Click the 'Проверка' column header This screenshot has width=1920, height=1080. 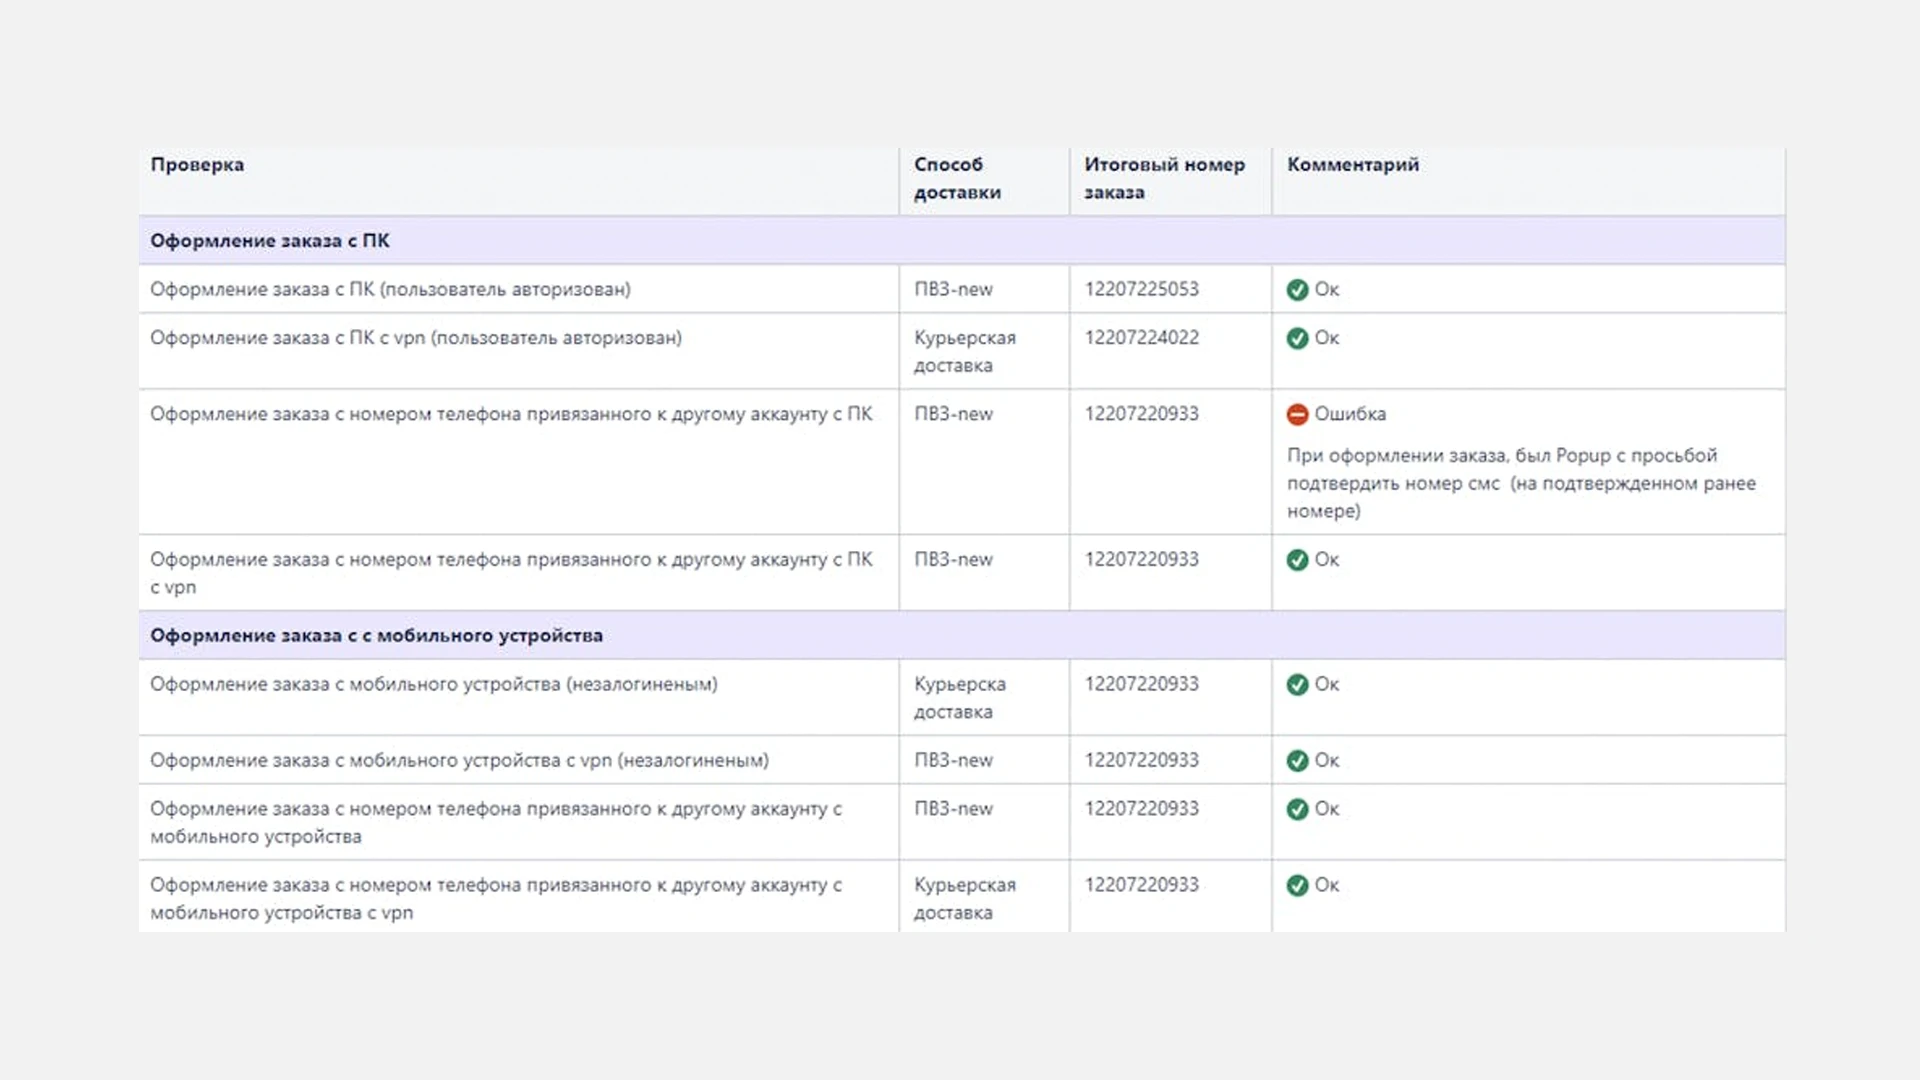point(197,165)
